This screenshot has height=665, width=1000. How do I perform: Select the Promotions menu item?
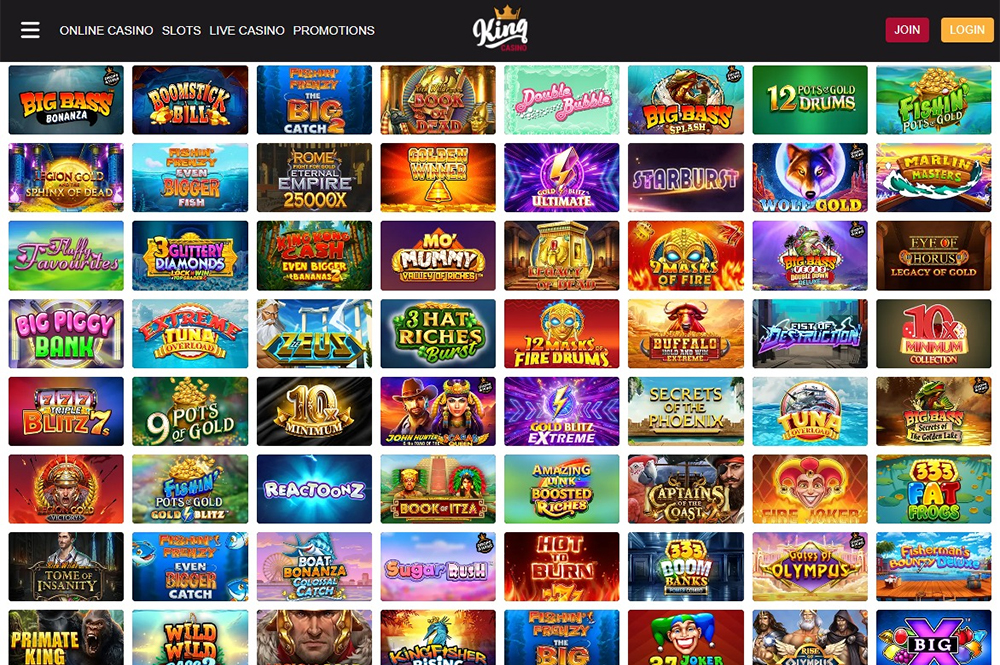tap(334, 30)
